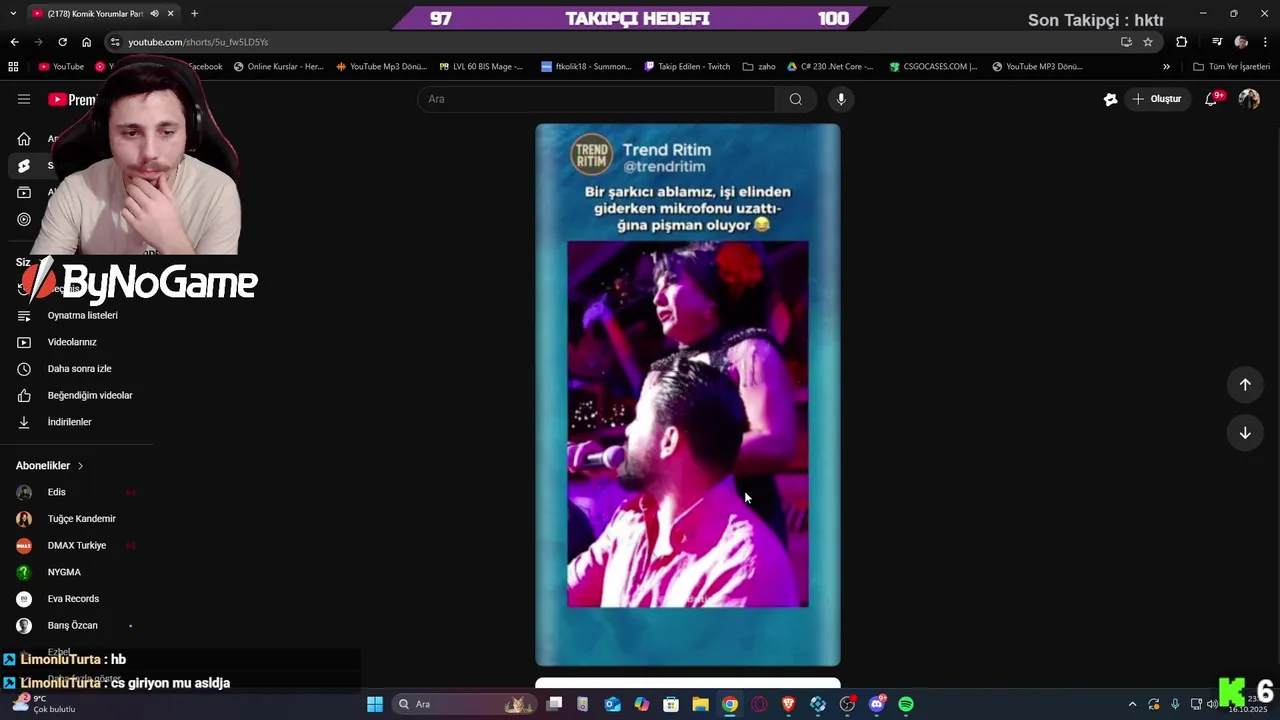Viewport: 1280px width, 720px height.
Task: Show hidden bookmarks overflow chevron
Action: click(1166, 67)
